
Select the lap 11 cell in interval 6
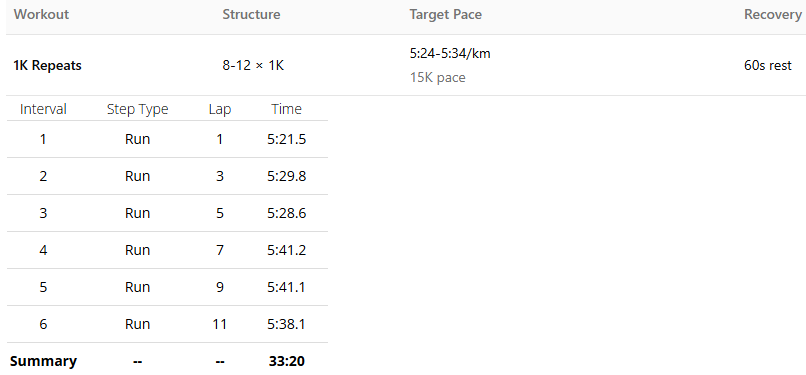click(x=220, y=324)
